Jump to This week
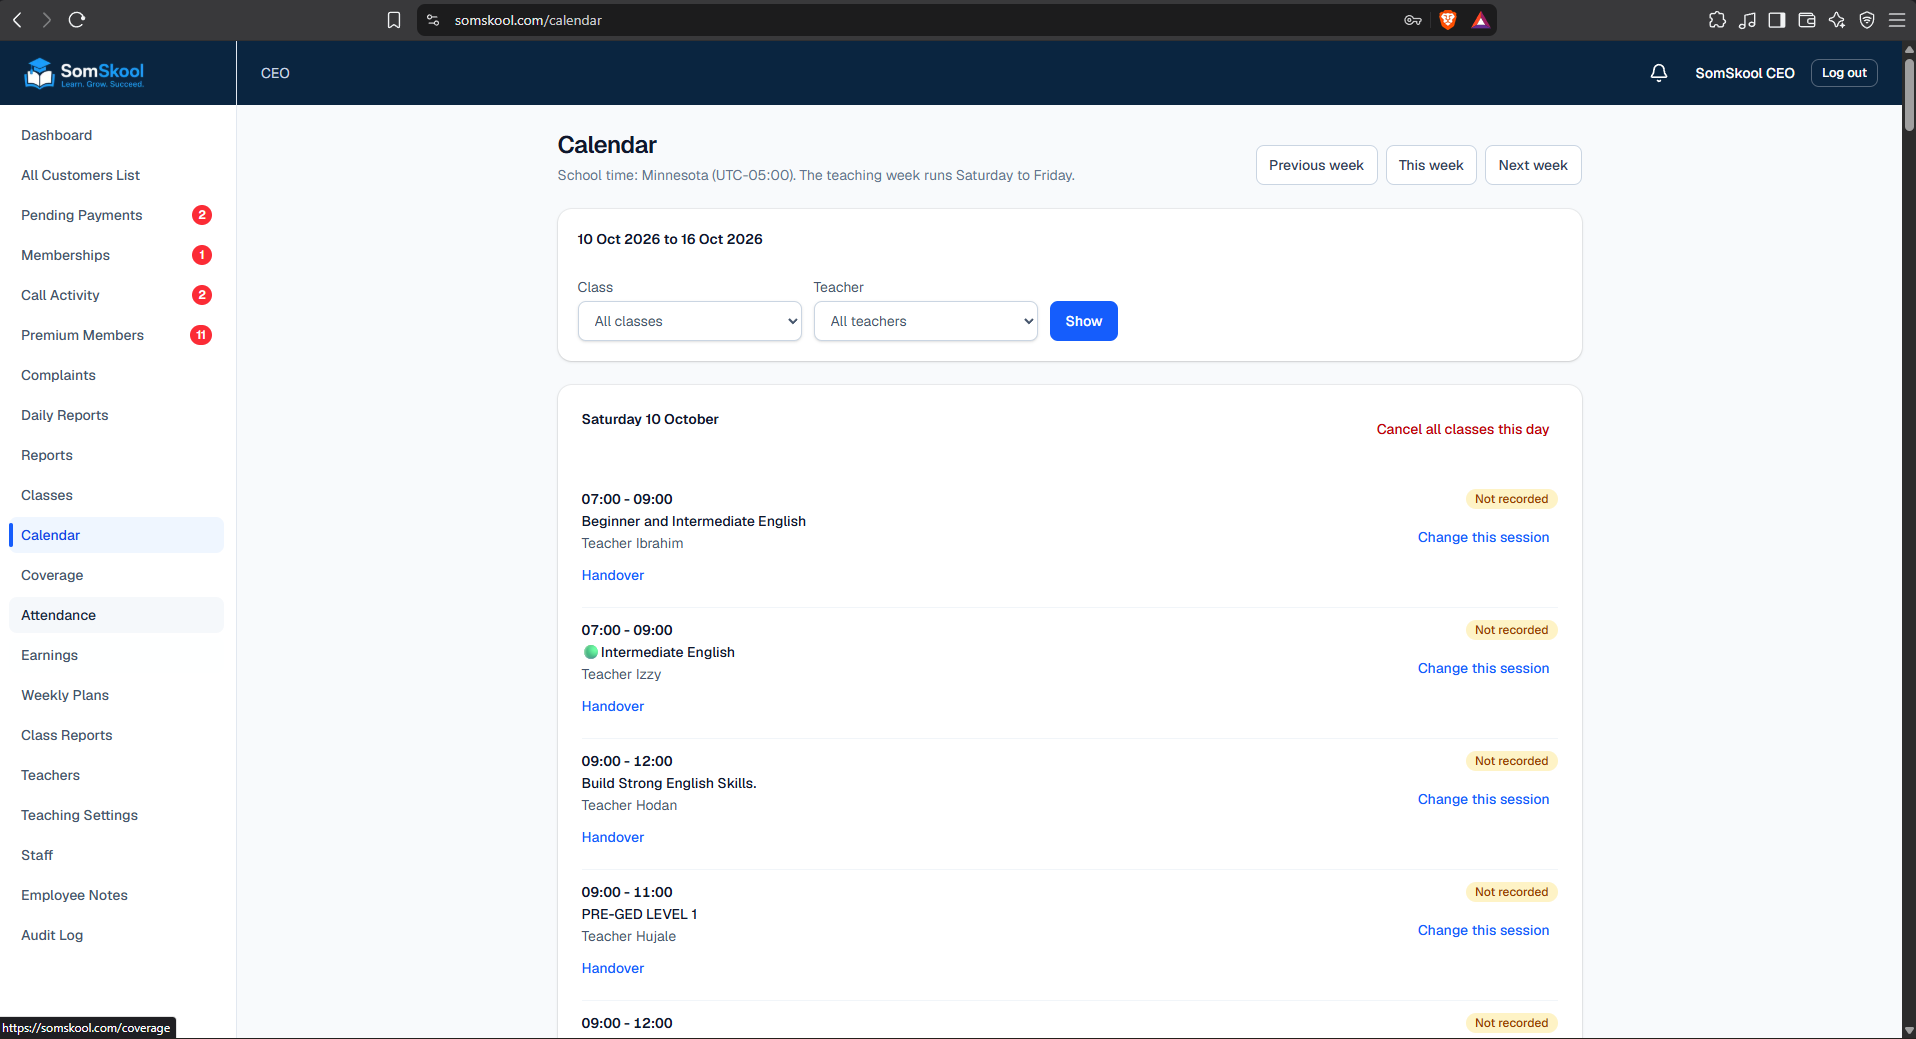The height and width of the screenshot is (1039, 1916). click(x=1430, y=165)
